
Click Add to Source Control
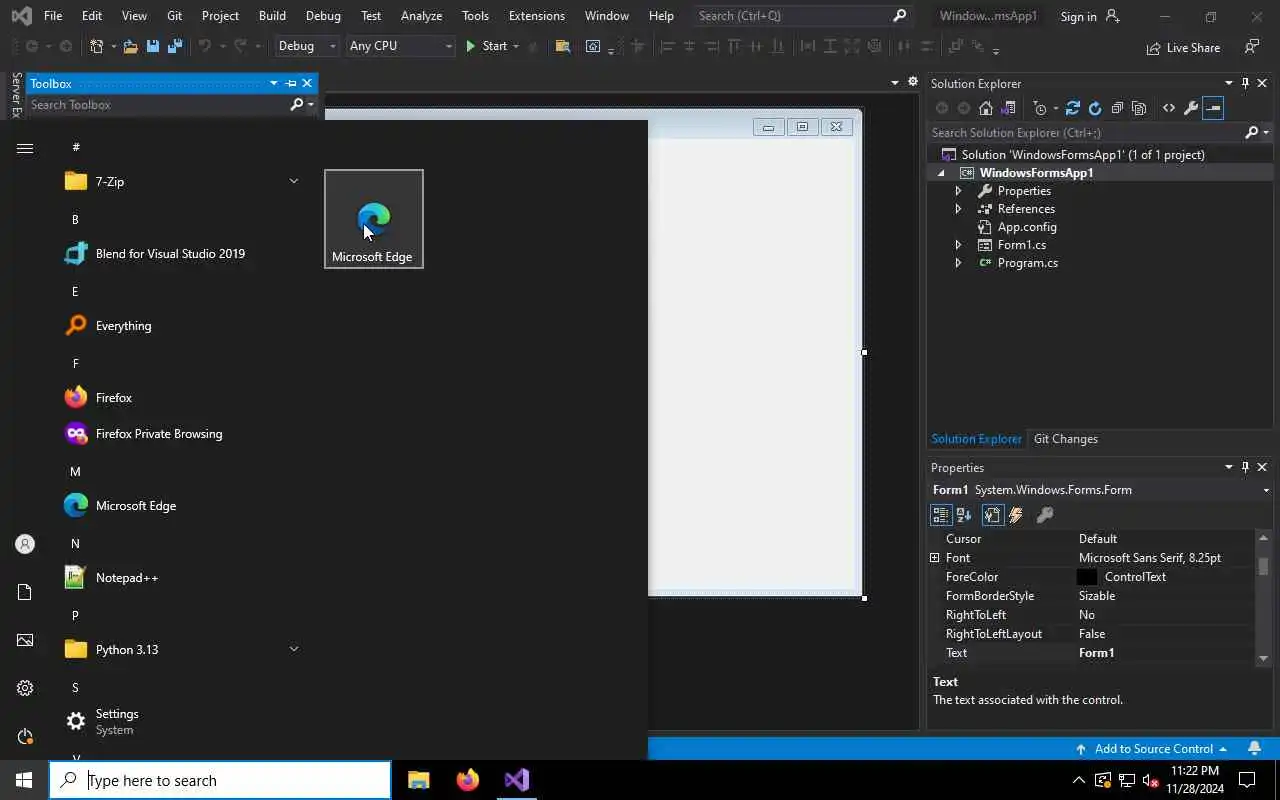point(1150,748)
